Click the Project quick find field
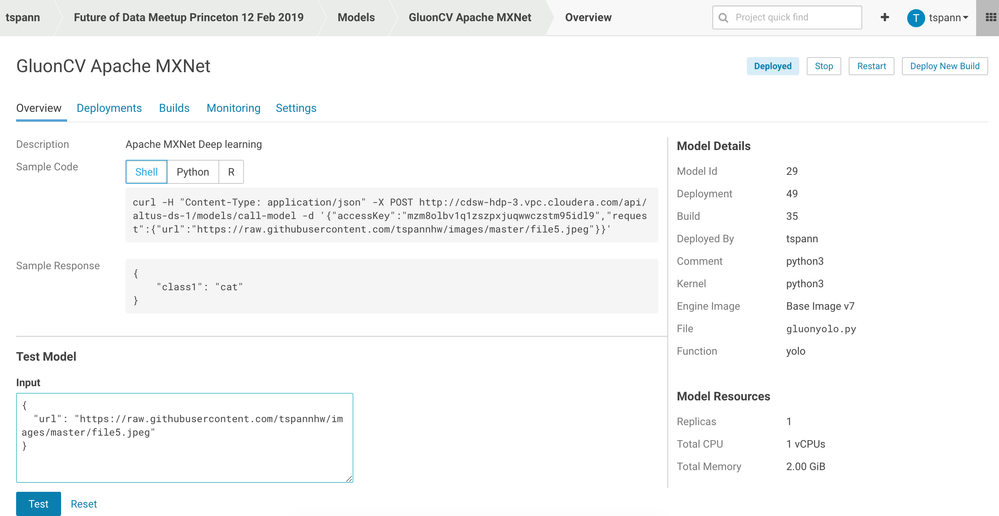Viewport: 999px width, 516px height. click(x=795, y=18)
